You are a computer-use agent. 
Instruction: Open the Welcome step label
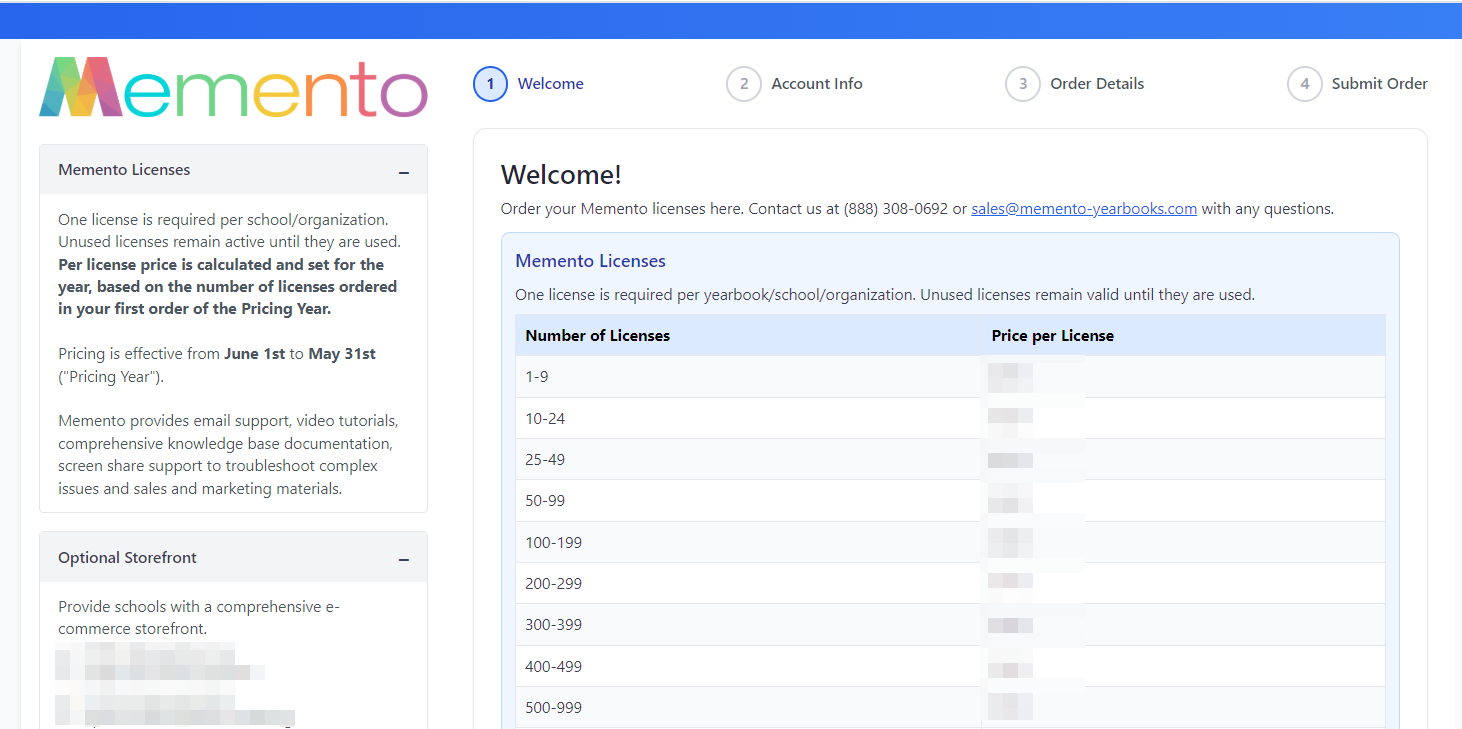click(550, 84)
